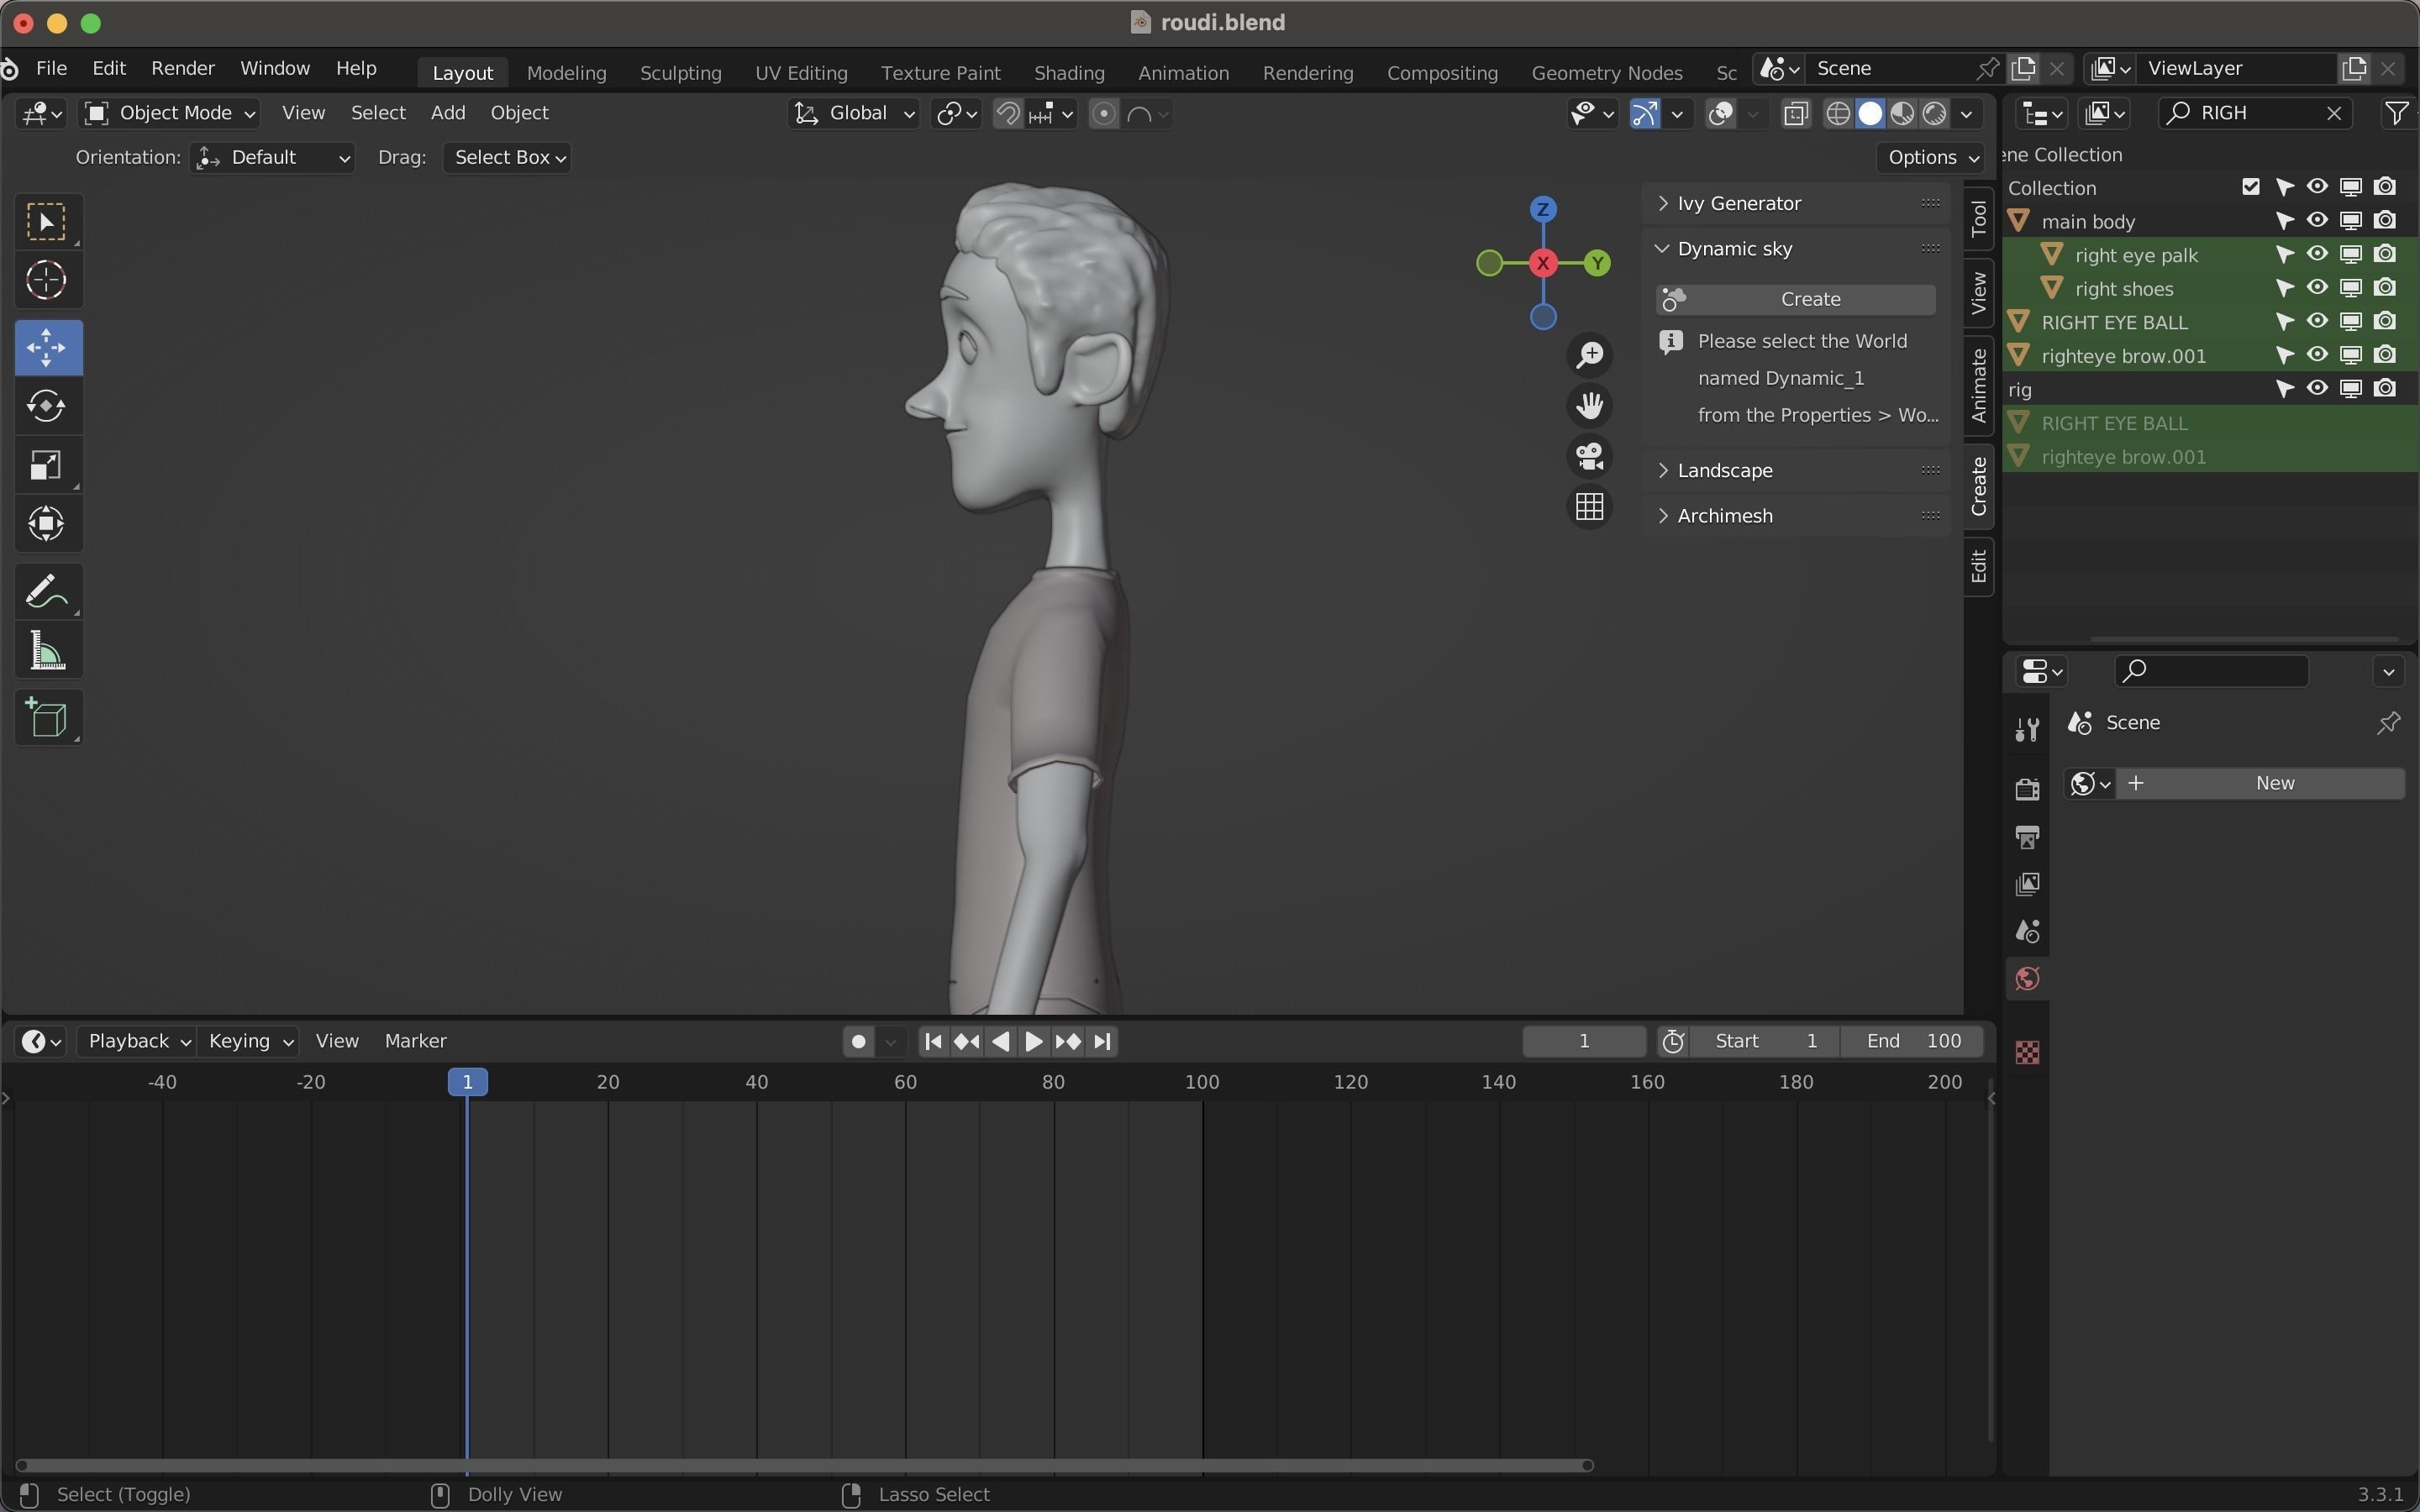Expand the Landscape panel
The image size is (2420, 1512).
coord(1724,470)
